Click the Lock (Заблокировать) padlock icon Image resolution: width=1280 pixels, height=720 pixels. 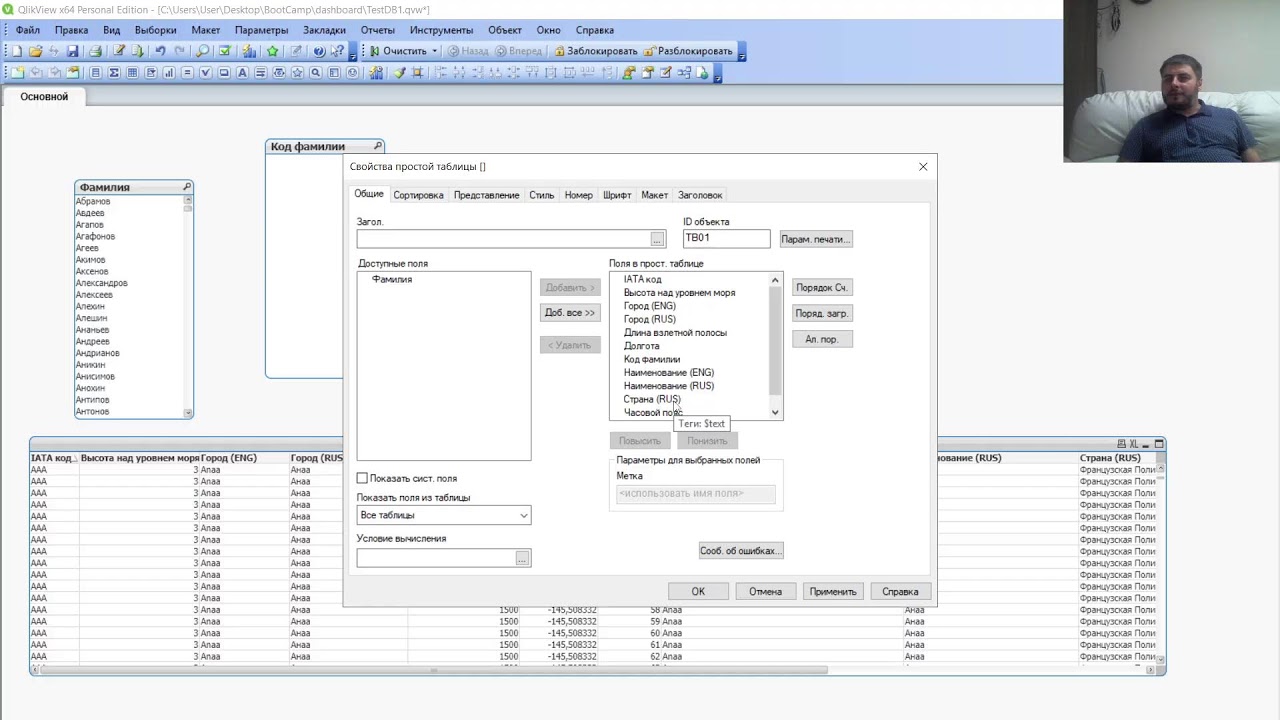559,51
